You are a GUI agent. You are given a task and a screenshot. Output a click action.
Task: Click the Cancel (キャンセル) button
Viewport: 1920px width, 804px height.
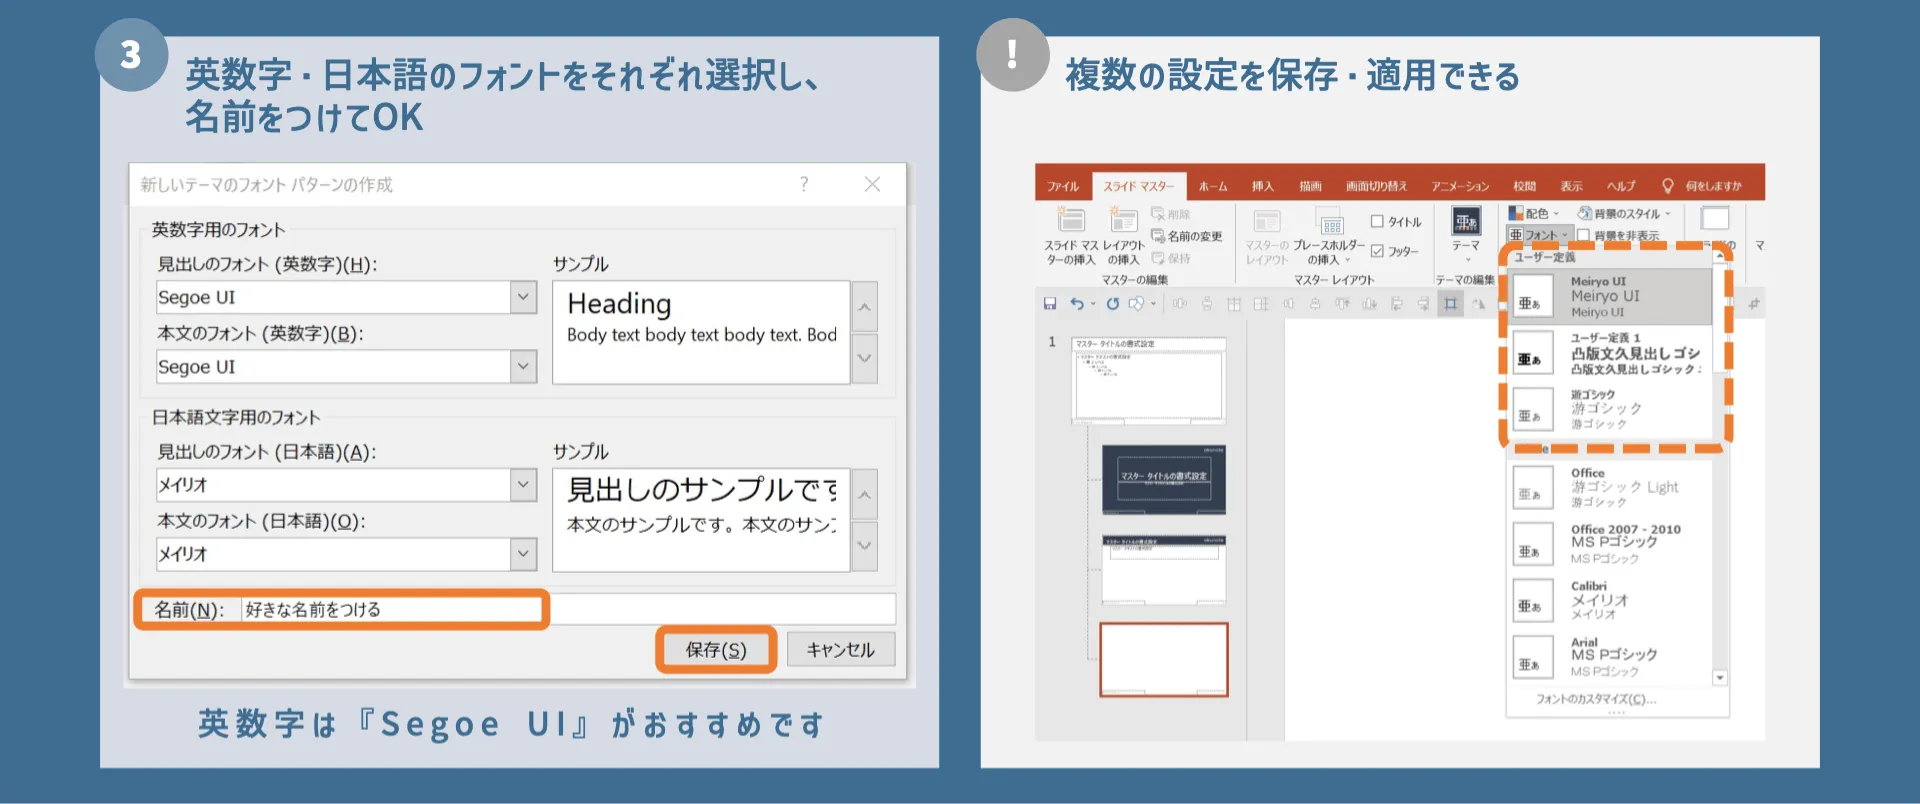click(x=840, y=650)
